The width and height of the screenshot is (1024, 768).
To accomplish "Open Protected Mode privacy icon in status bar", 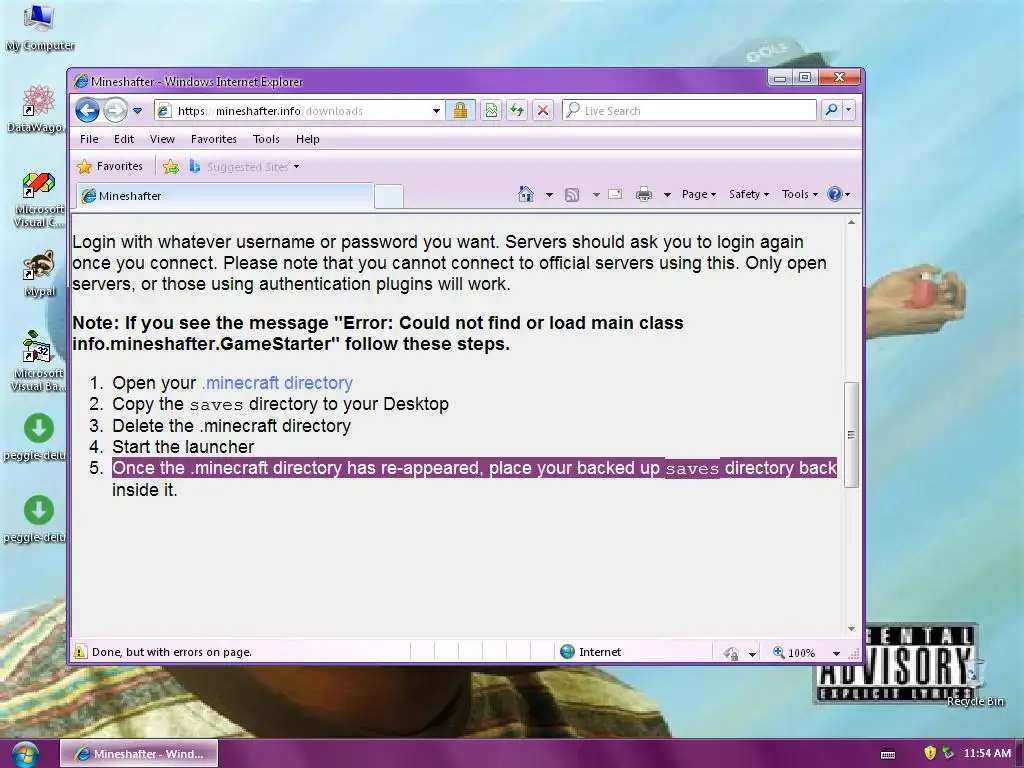I will click(731, 652).
